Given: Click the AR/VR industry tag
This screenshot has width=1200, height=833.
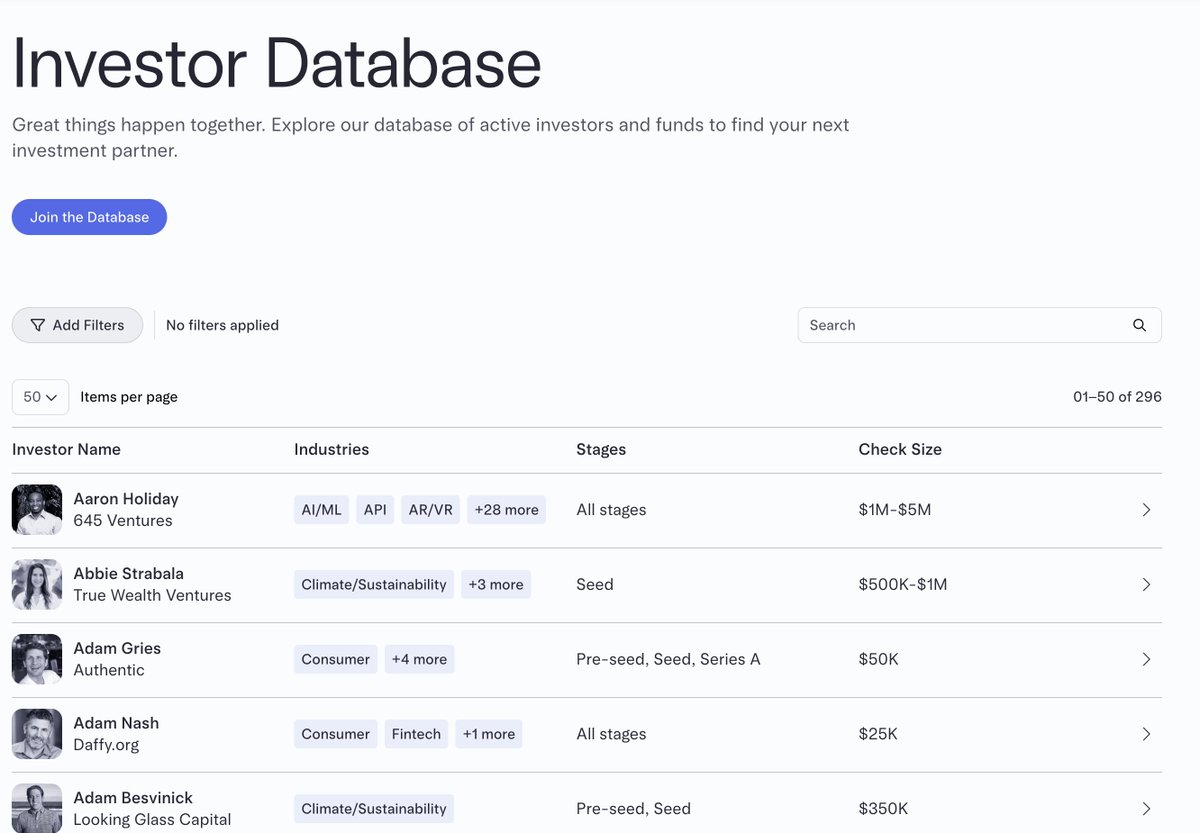Looking at the screenshot, I should pyautogui.click(x=431, y=510).
